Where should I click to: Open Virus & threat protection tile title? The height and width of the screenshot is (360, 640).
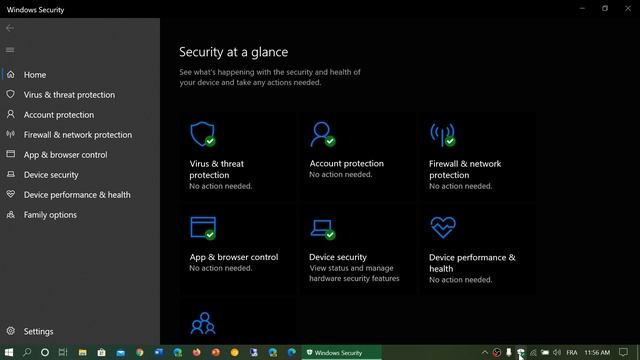pyautogui.click(x=217, y=169)
